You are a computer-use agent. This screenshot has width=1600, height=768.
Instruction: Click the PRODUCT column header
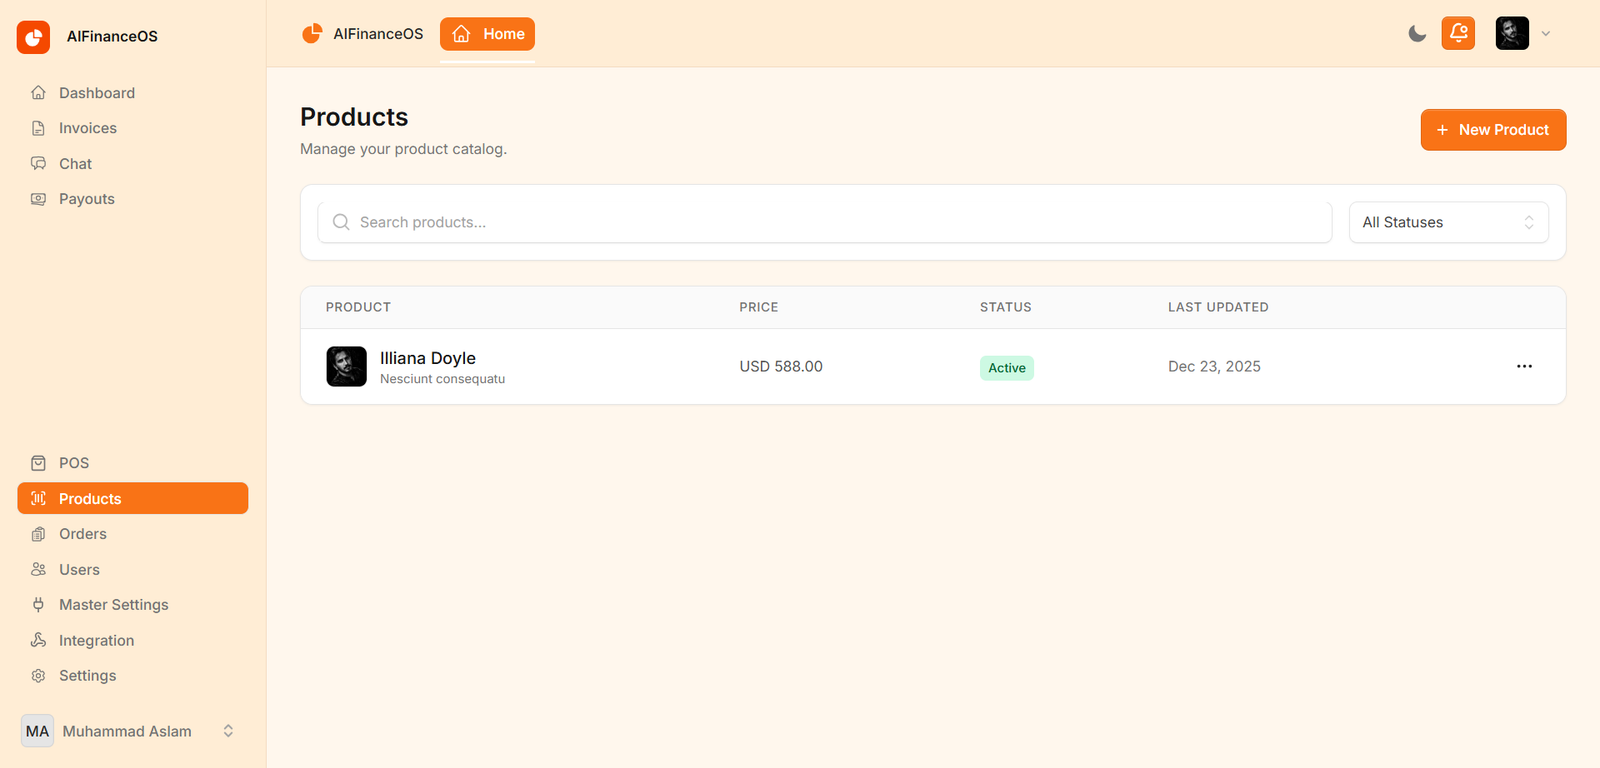coord(358,307)
